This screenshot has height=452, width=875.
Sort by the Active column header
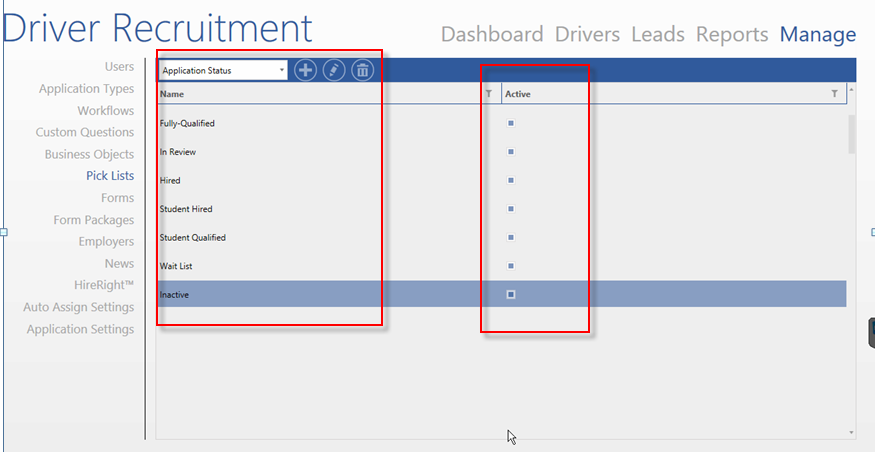pos(517,94)
